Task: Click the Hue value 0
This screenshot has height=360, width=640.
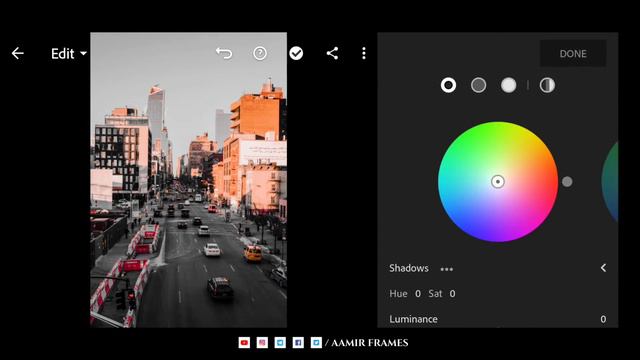Action: (x=418, y=293)
